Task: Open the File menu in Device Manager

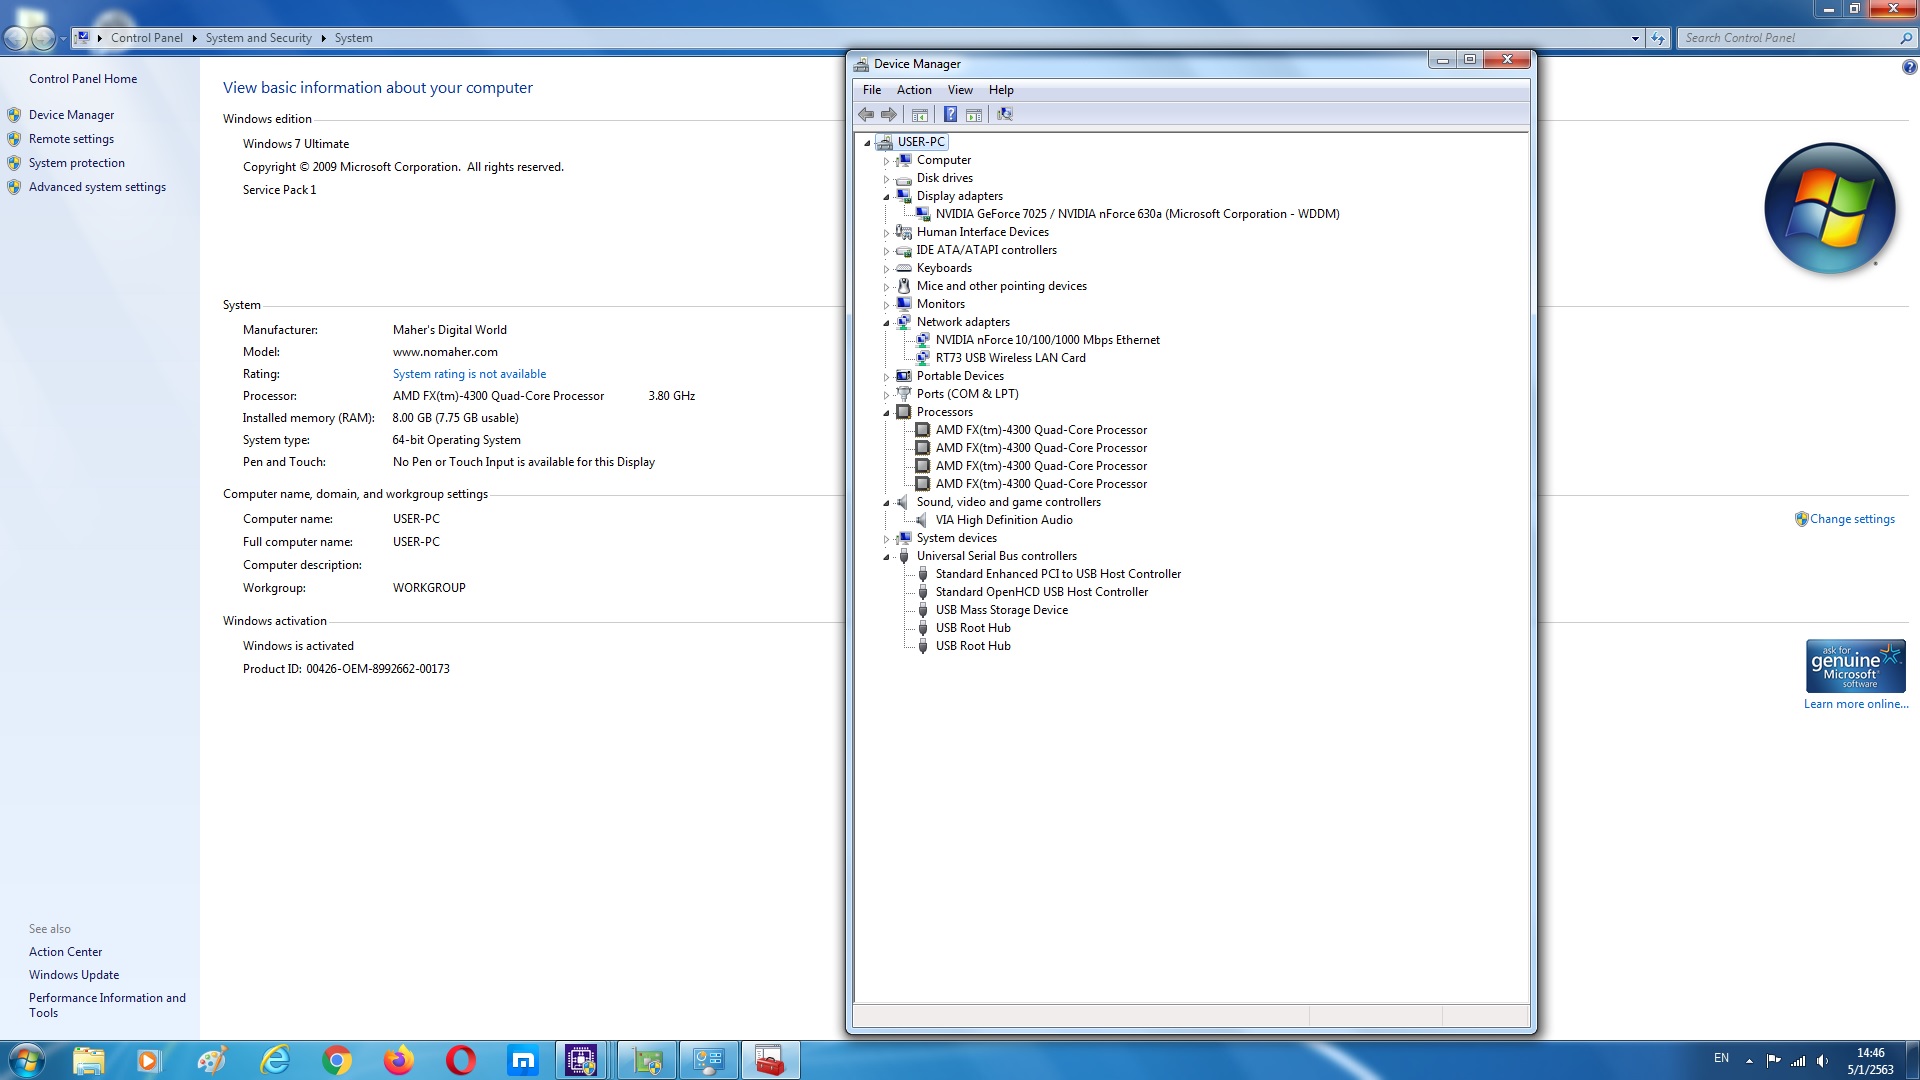Action: pos(872,90)
